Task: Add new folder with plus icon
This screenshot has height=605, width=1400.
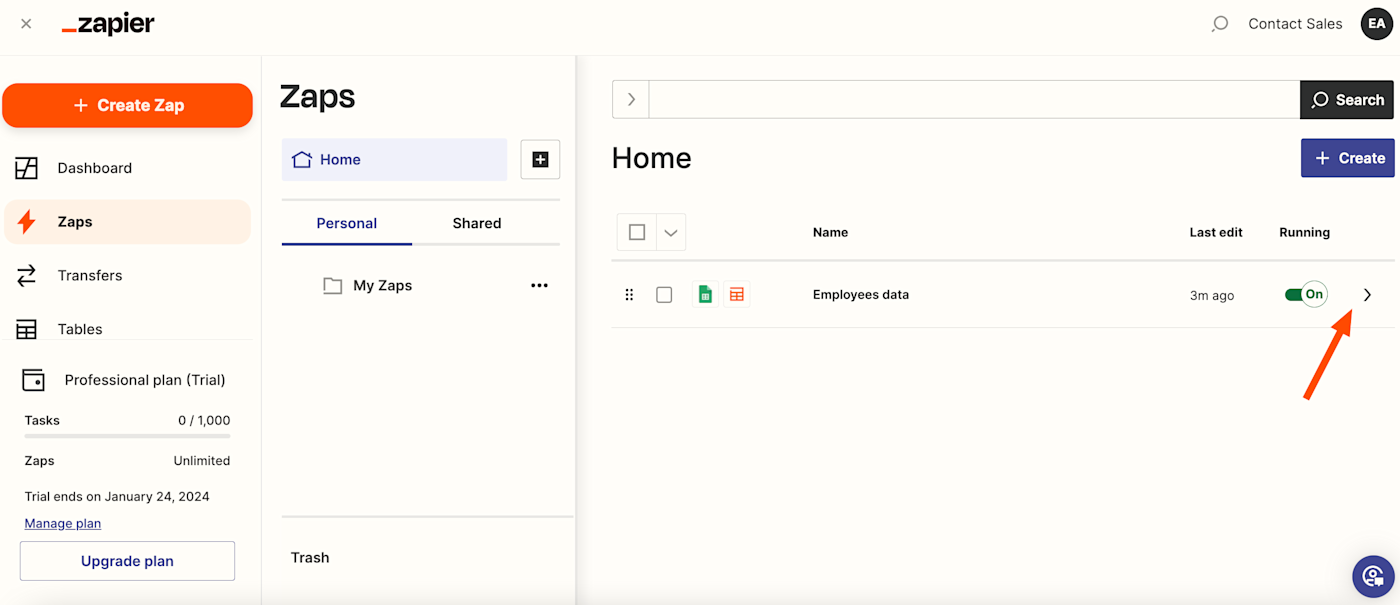Action: pyautogui.click(x=540, y=159)
